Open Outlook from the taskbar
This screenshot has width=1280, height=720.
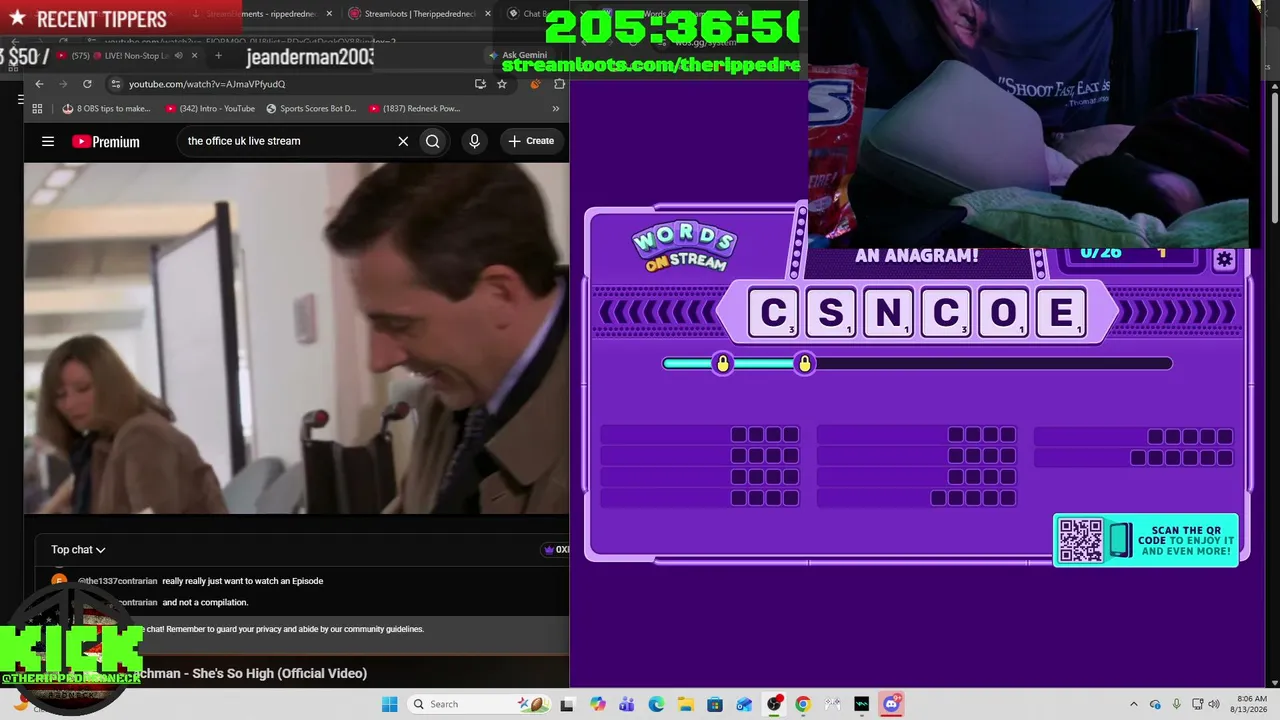(744, 704)
